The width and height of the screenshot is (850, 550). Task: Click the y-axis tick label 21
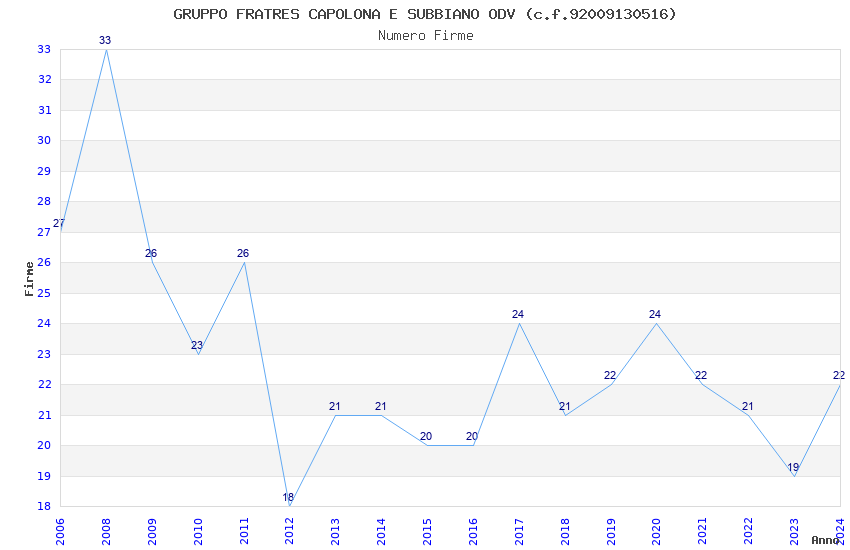(x=44, y=415)
